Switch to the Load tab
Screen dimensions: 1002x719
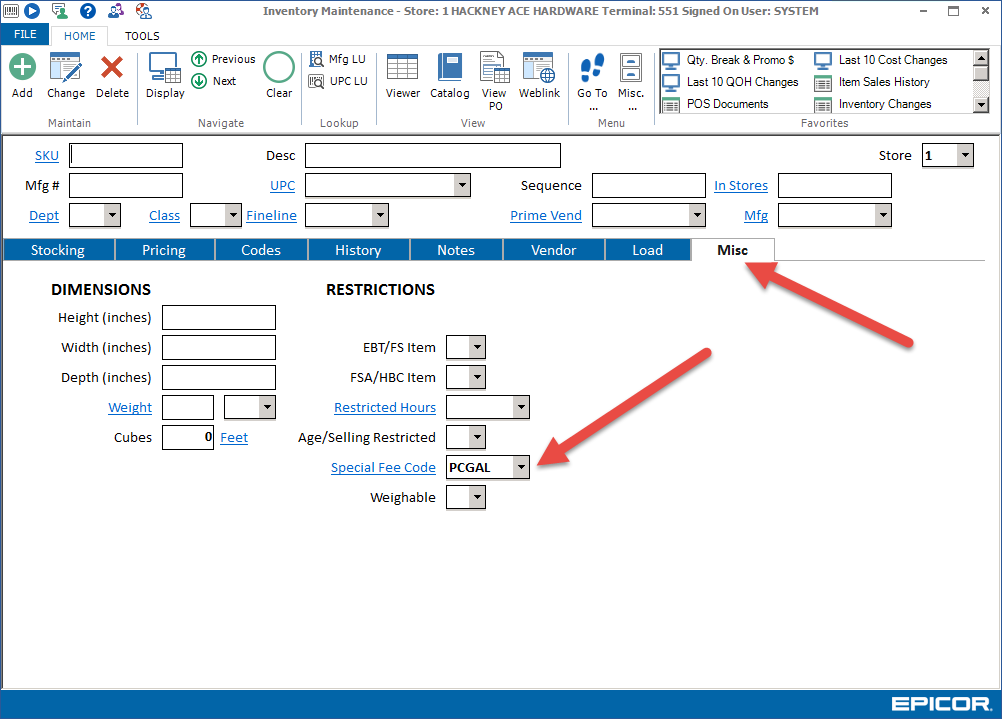[647, 250]
